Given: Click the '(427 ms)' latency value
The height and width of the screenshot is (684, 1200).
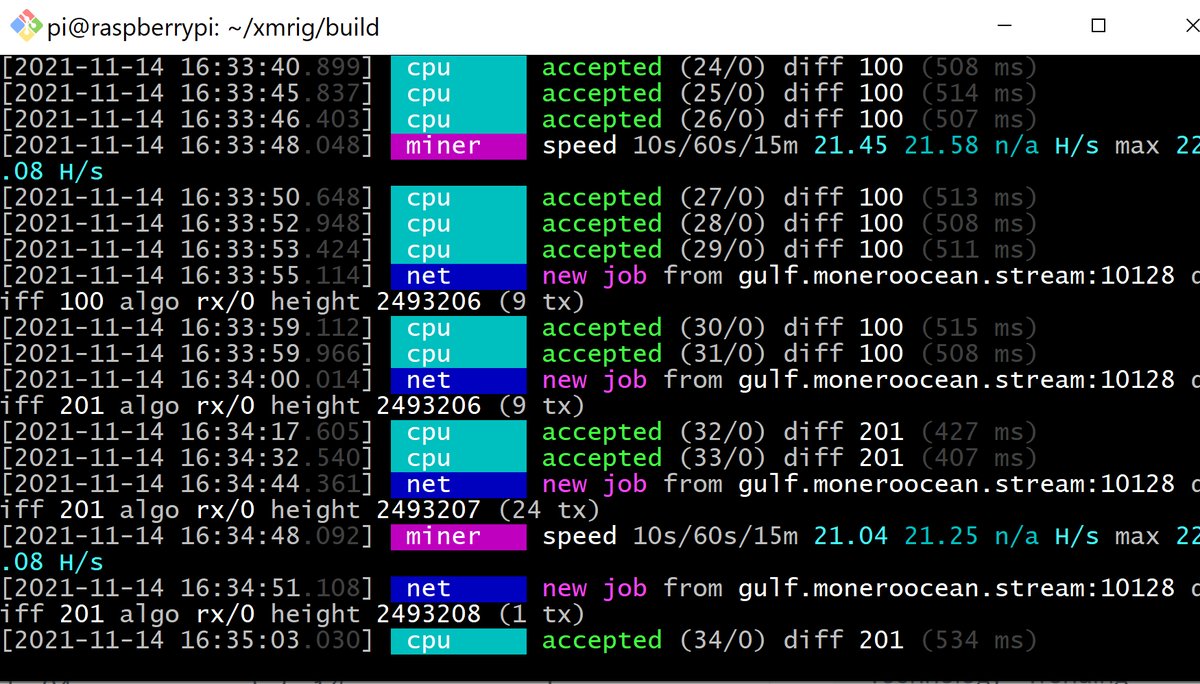Looking at the screenshot, I should 979,432.
